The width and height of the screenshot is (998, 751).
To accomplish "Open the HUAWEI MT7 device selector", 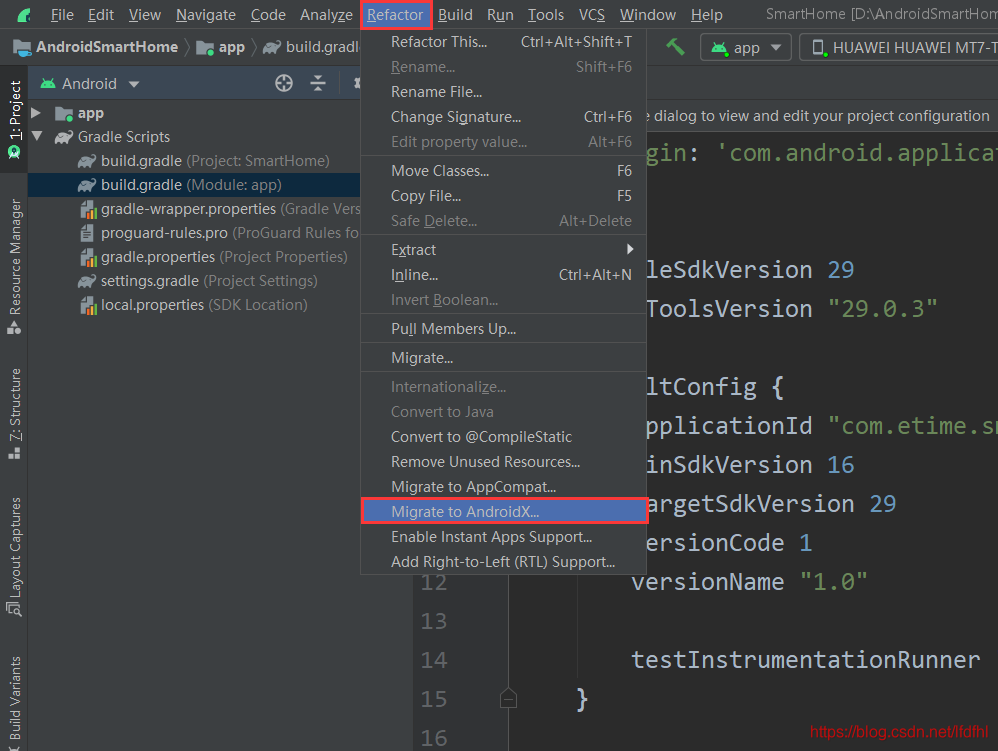I will coord(899,47).
